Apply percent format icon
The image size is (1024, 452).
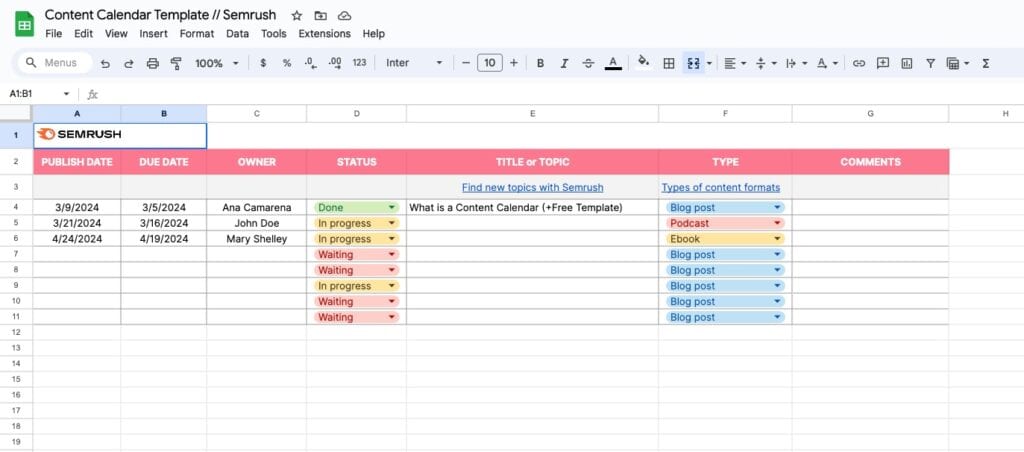click(x=287, y=63)
